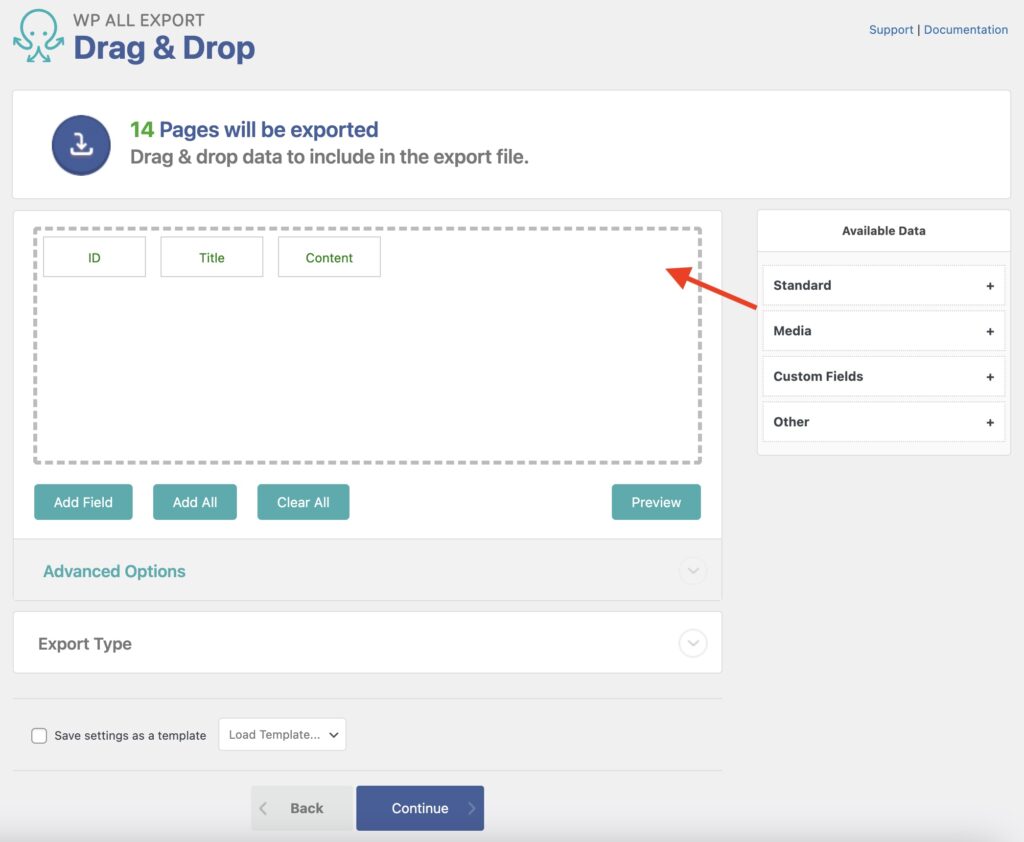Viewport: 1024px width, 842px height.
Task: Click the right arrow inside Continue button
Action: pyautogui.click(x=471, y=808)
